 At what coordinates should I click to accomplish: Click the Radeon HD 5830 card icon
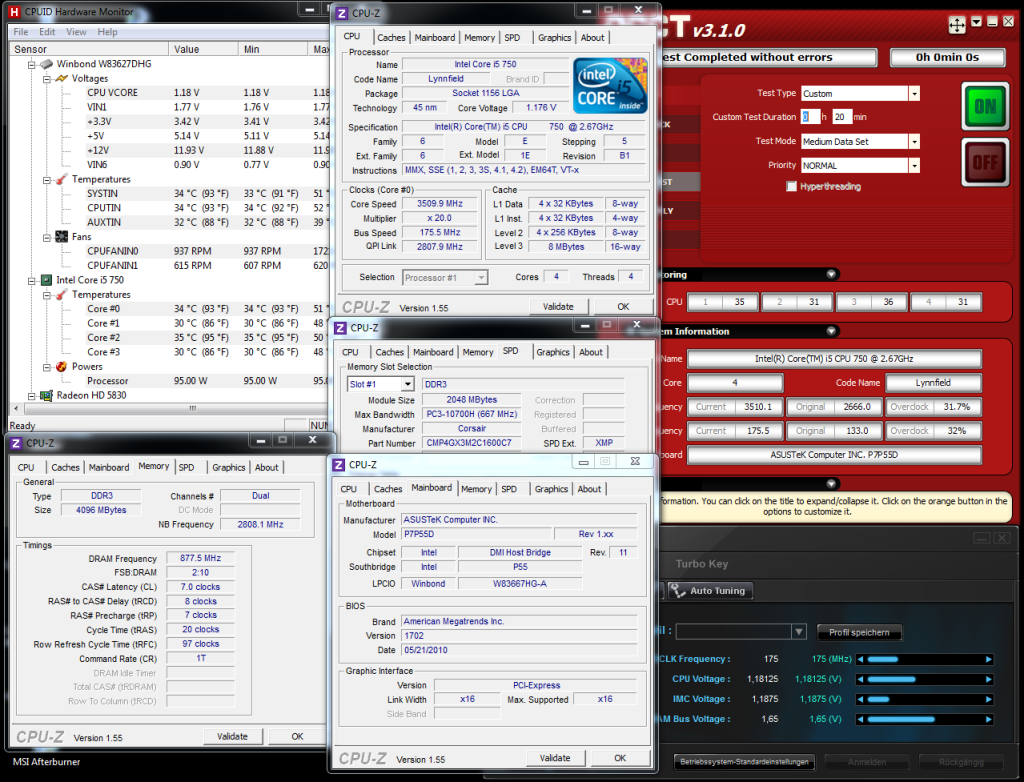[x=46, y=396]
